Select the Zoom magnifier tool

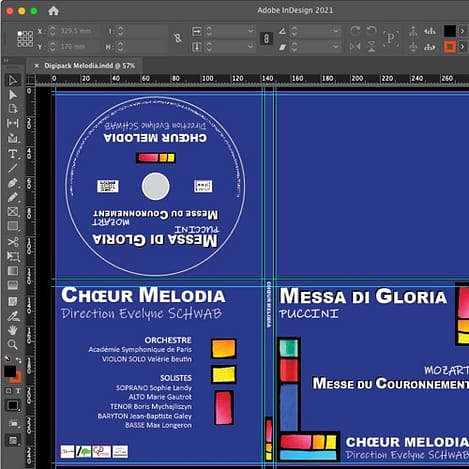[x=13, y=344]
